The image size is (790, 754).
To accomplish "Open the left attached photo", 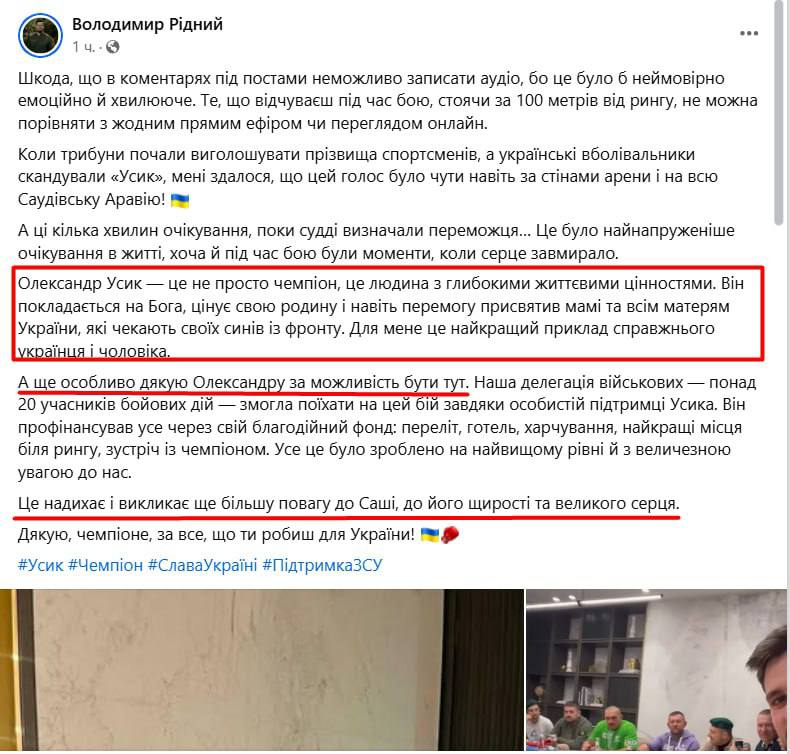I will coord(261,671).
